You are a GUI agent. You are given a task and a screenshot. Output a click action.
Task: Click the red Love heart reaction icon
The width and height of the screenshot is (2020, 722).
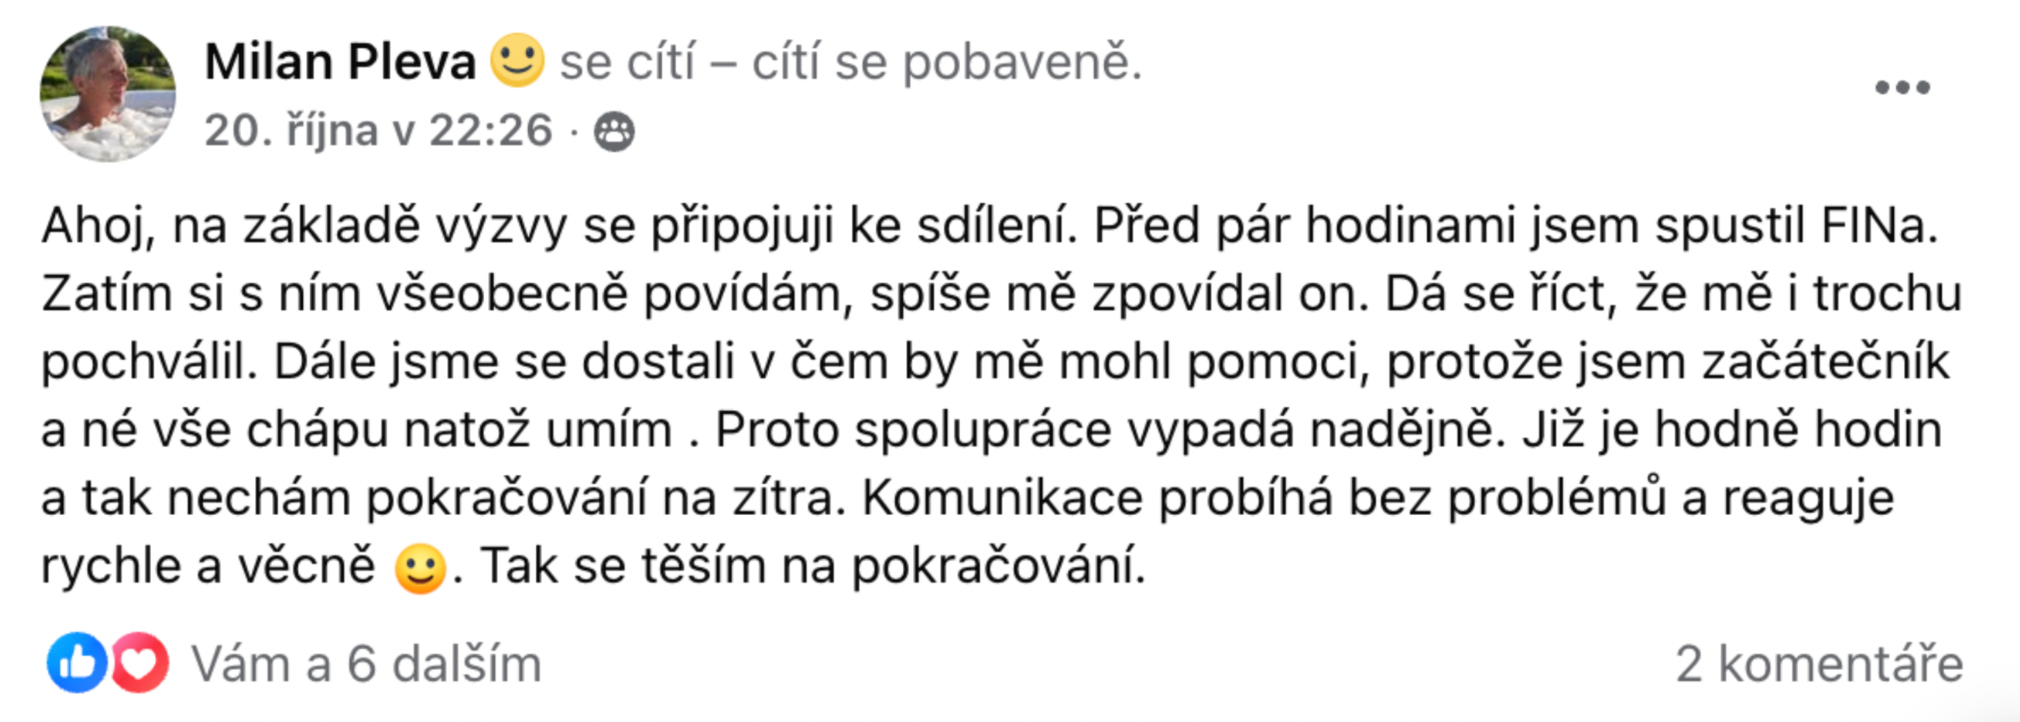tap(139, 662)
